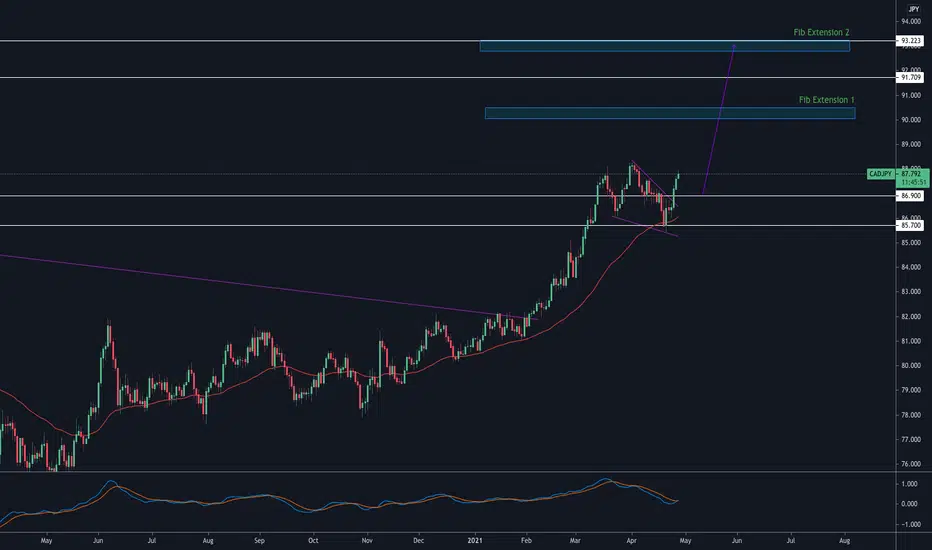This screenshot has height=550, width=932.
Task: Click the 94.000 price scale value
Action: [911, 21]
